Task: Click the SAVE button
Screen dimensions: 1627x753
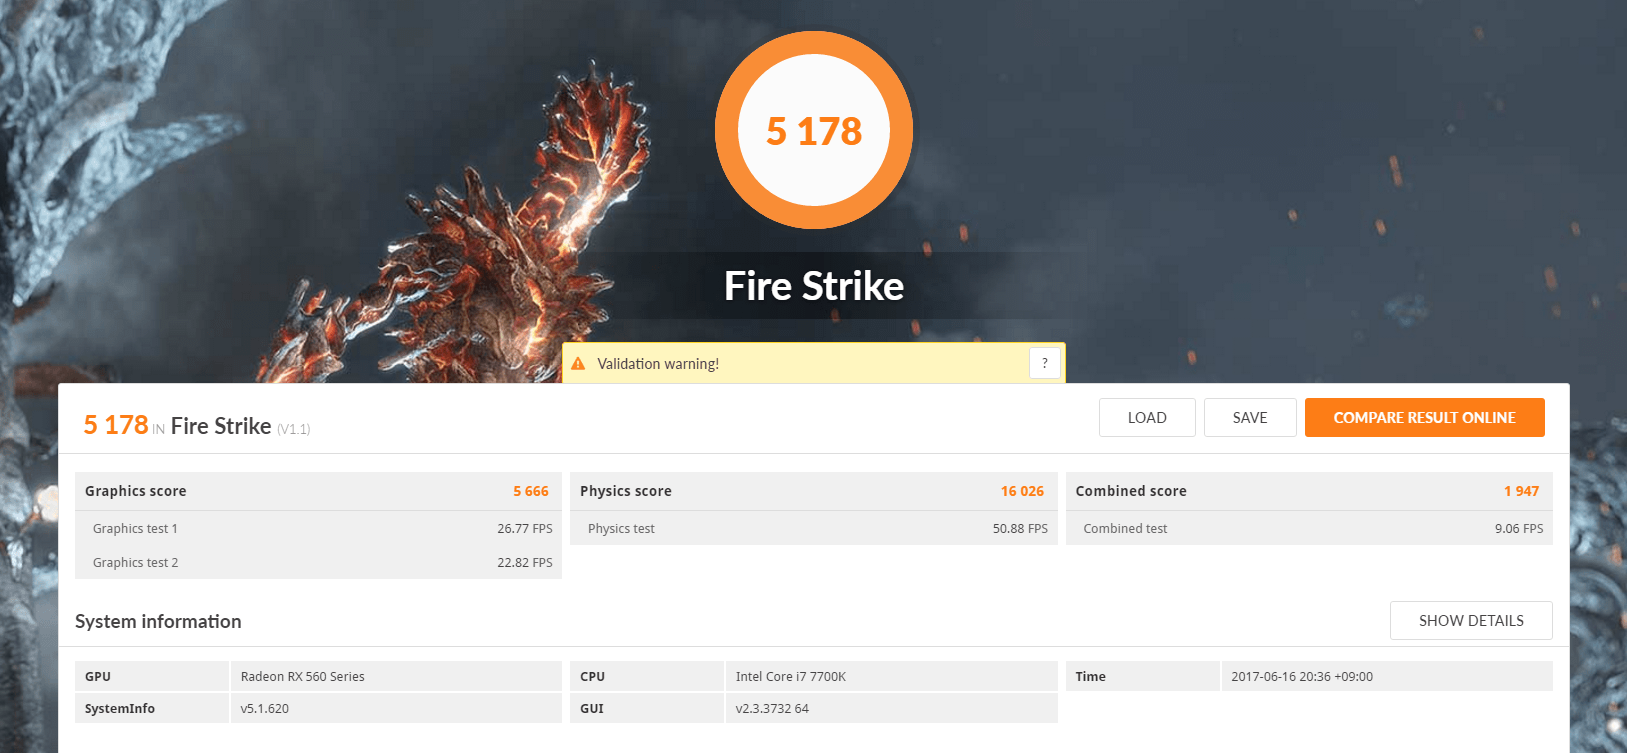Action: coord(1250,418)
